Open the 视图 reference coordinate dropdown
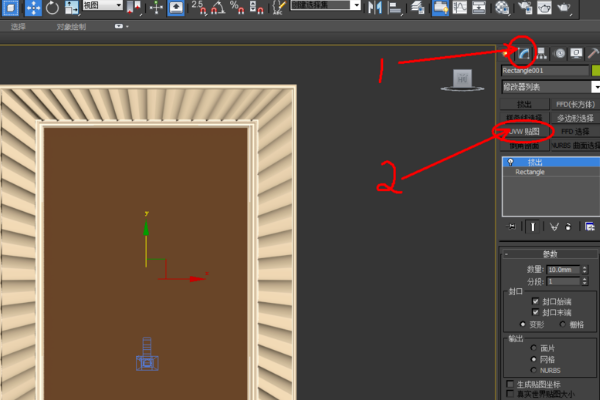600x400 pixels. 103,5
